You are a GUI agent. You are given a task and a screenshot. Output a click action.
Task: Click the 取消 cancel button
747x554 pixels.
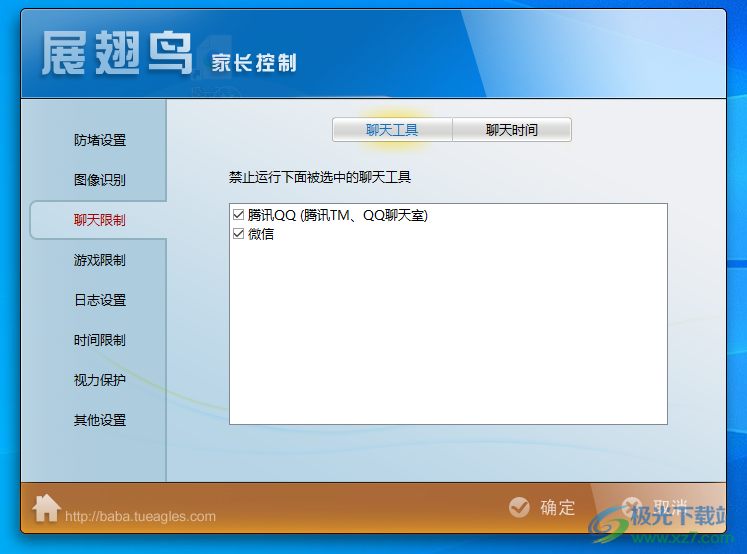[x=655, y=507]
